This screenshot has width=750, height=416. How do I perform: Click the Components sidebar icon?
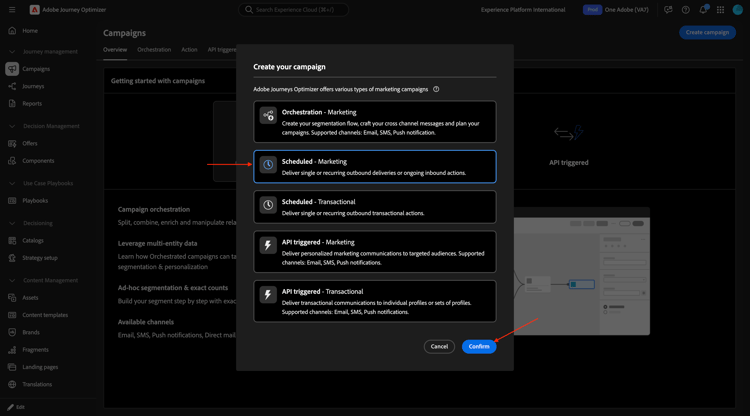[x=12, y=161]
